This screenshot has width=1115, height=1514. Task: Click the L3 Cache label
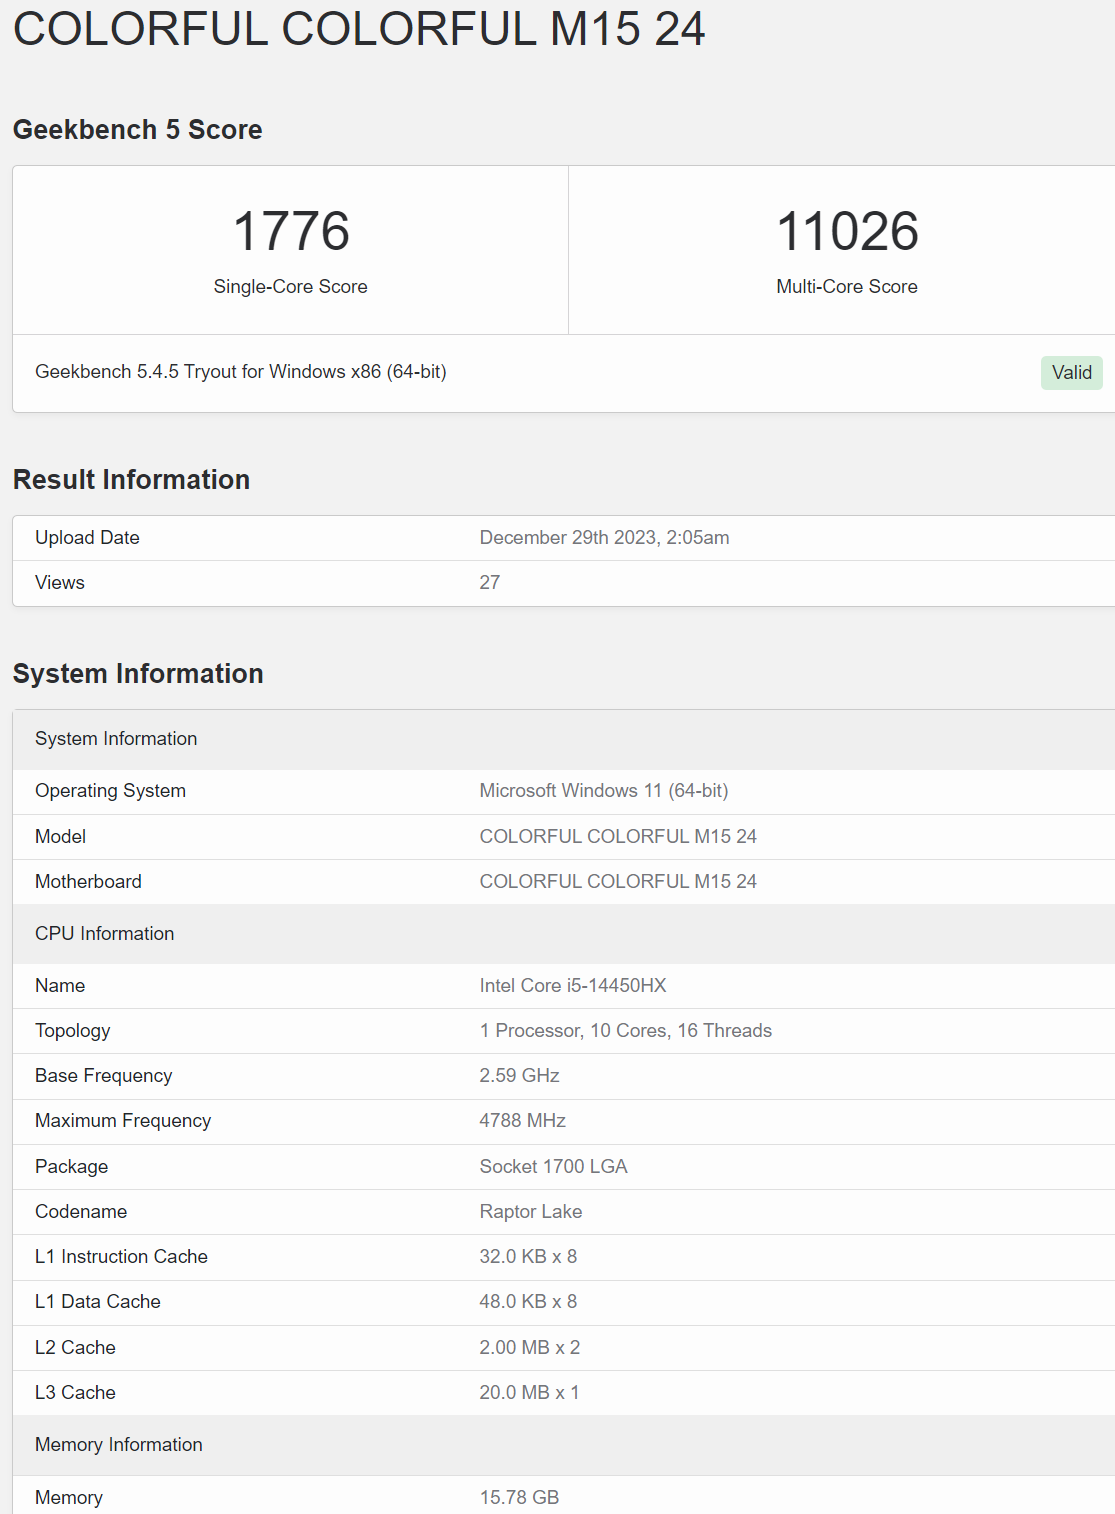tap(76, 1393)
